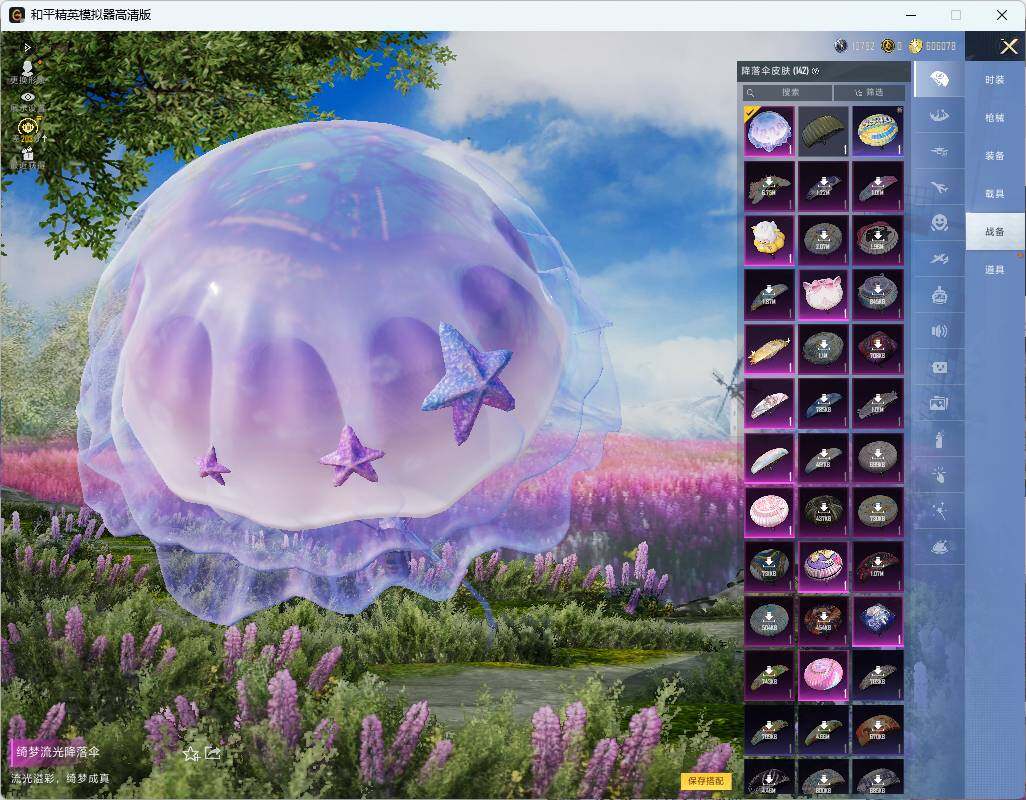Select the parachute skins category icon

(939, 79)
